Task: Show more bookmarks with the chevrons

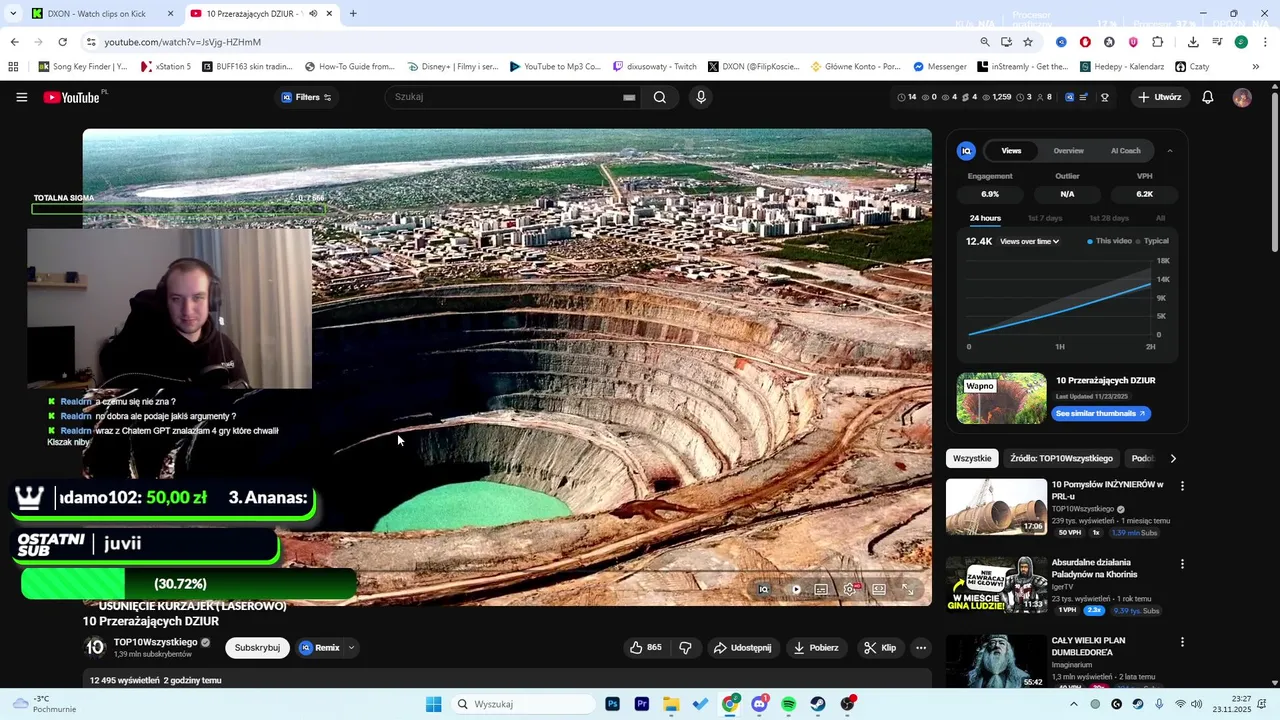Action: click(x=1255, y=67)
